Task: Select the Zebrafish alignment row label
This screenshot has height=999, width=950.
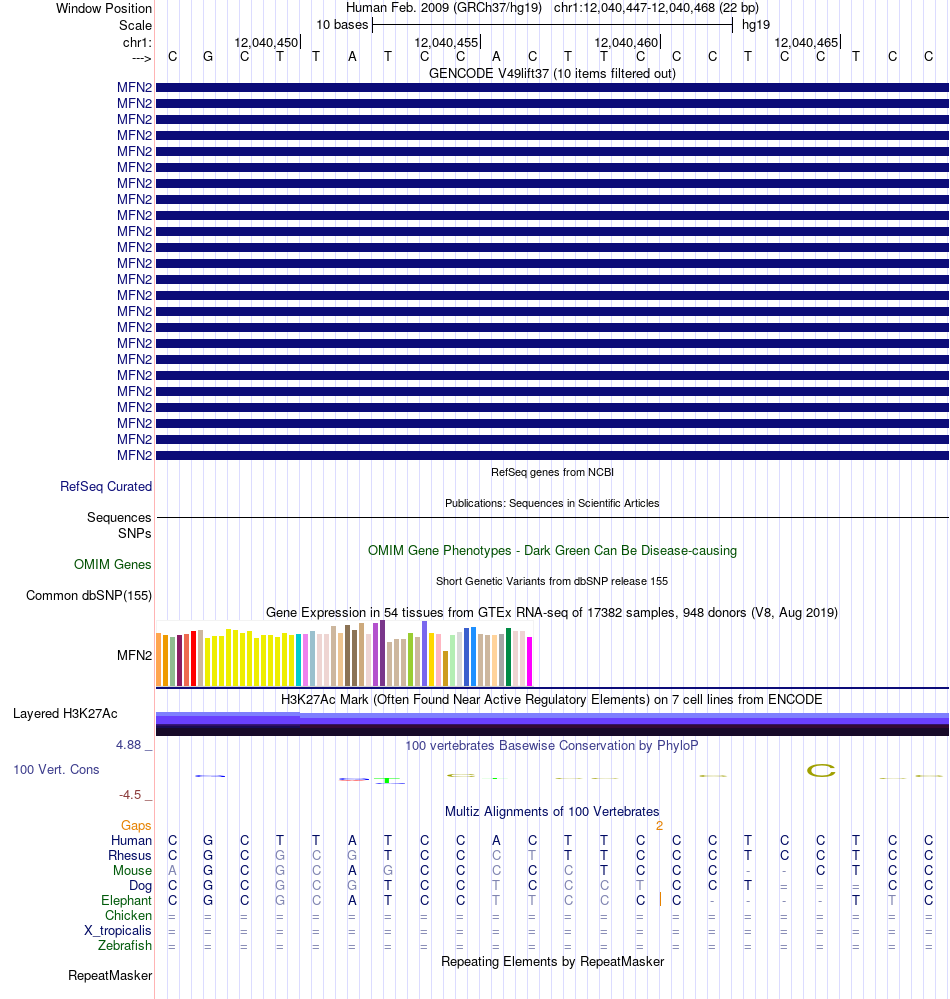Action: pos(125,945)
